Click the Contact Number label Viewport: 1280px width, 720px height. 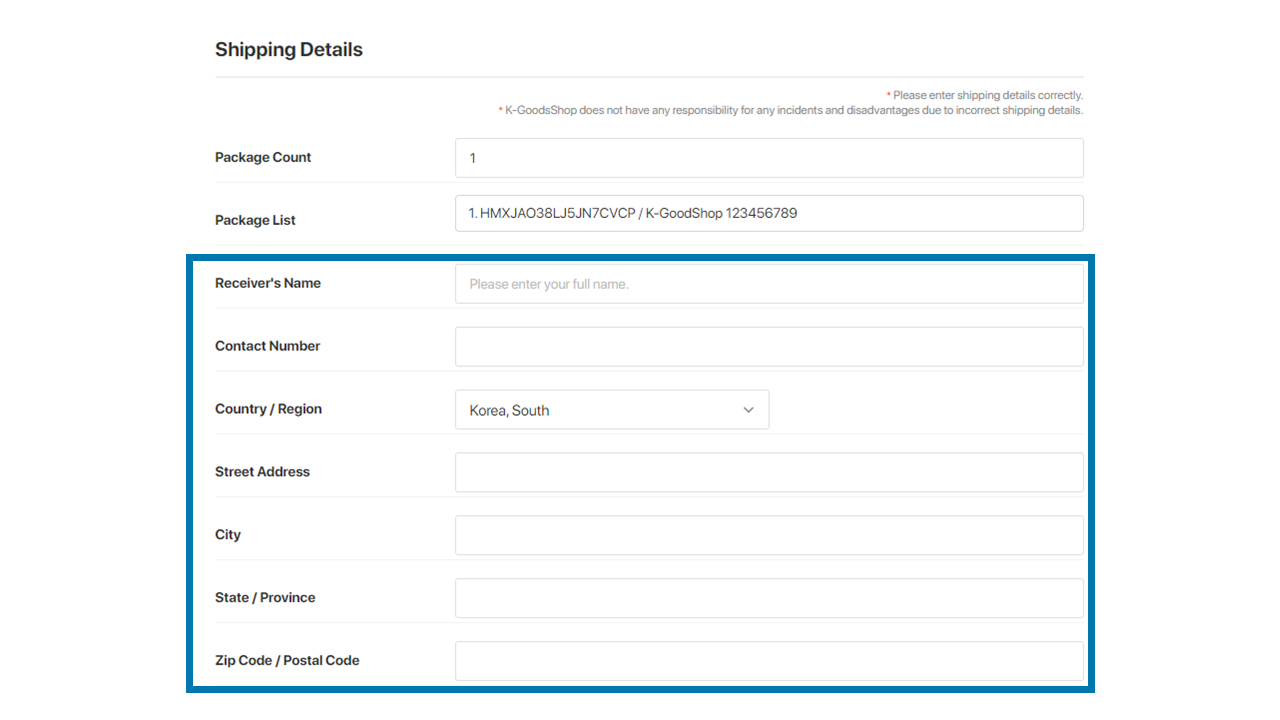pyautogui.click(x=267, y=346)
